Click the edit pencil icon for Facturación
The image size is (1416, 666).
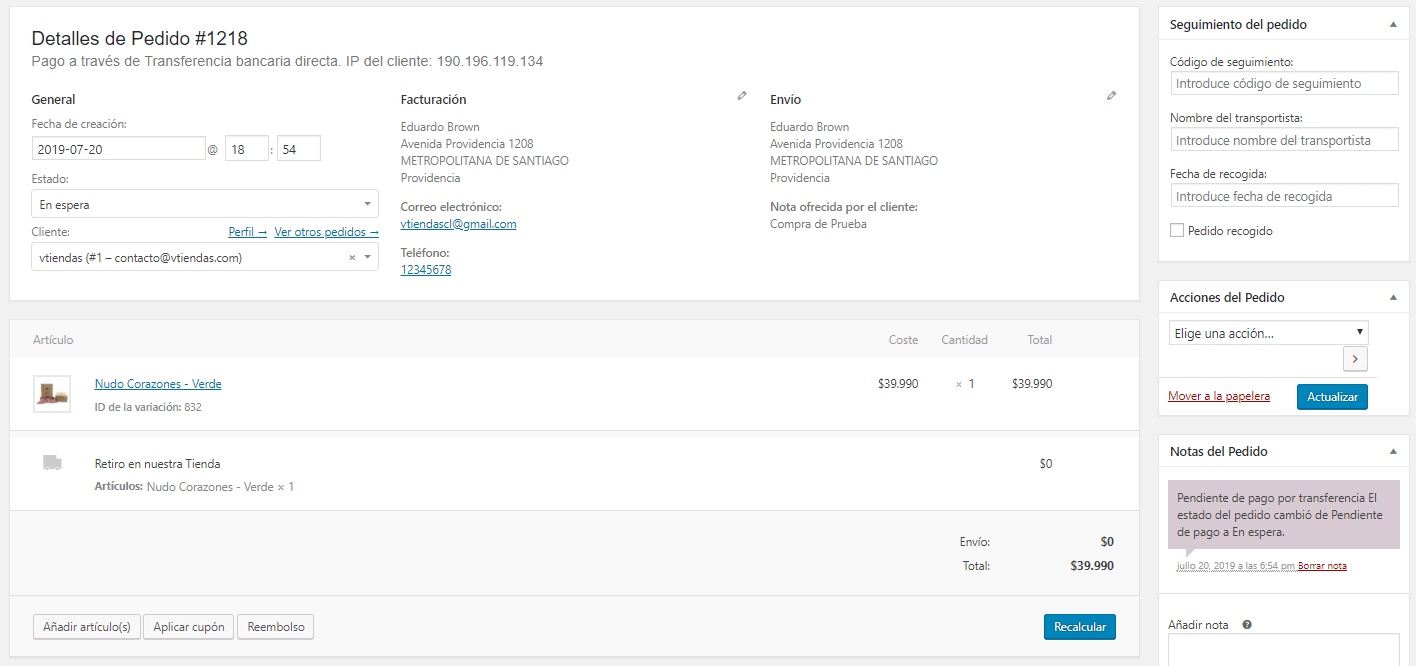pyautogui.click(x=742, y=96)
